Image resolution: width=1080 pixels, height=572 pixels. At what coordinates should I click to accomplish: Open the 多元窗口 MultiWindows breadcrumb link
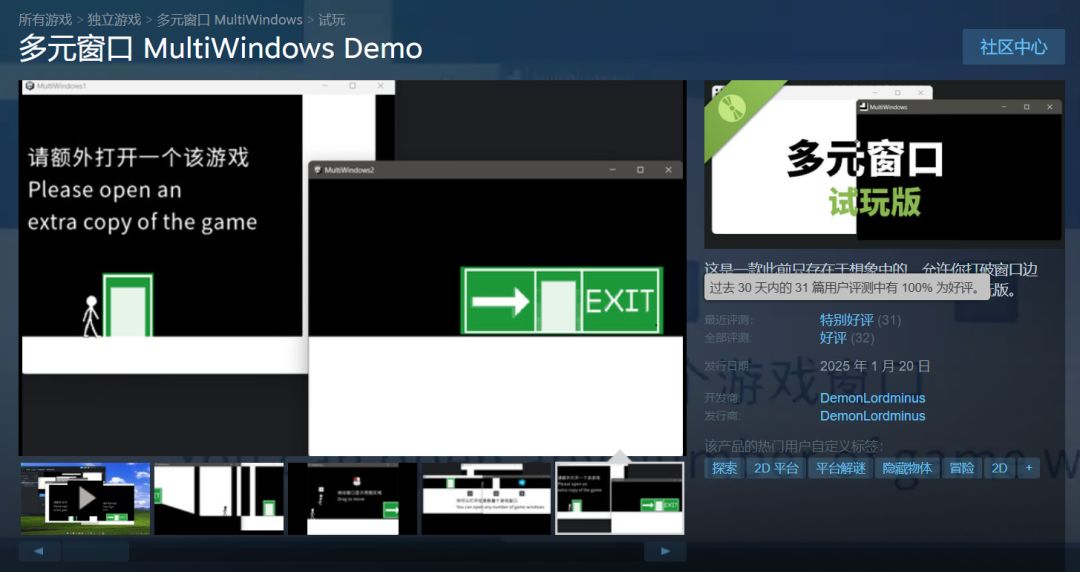coord(229,19)
